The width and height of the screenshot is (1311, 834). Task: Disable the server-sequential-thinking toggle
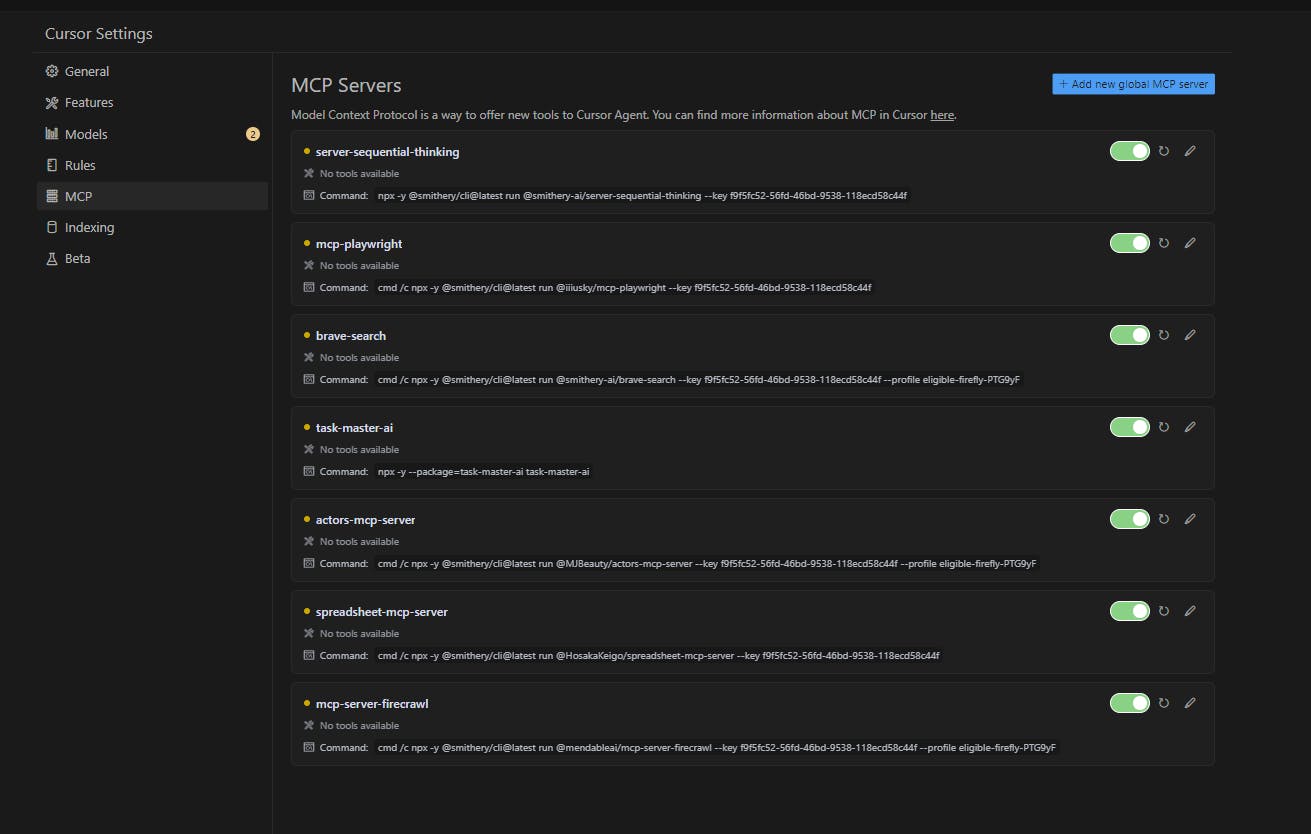click(x=1130, y=151)
